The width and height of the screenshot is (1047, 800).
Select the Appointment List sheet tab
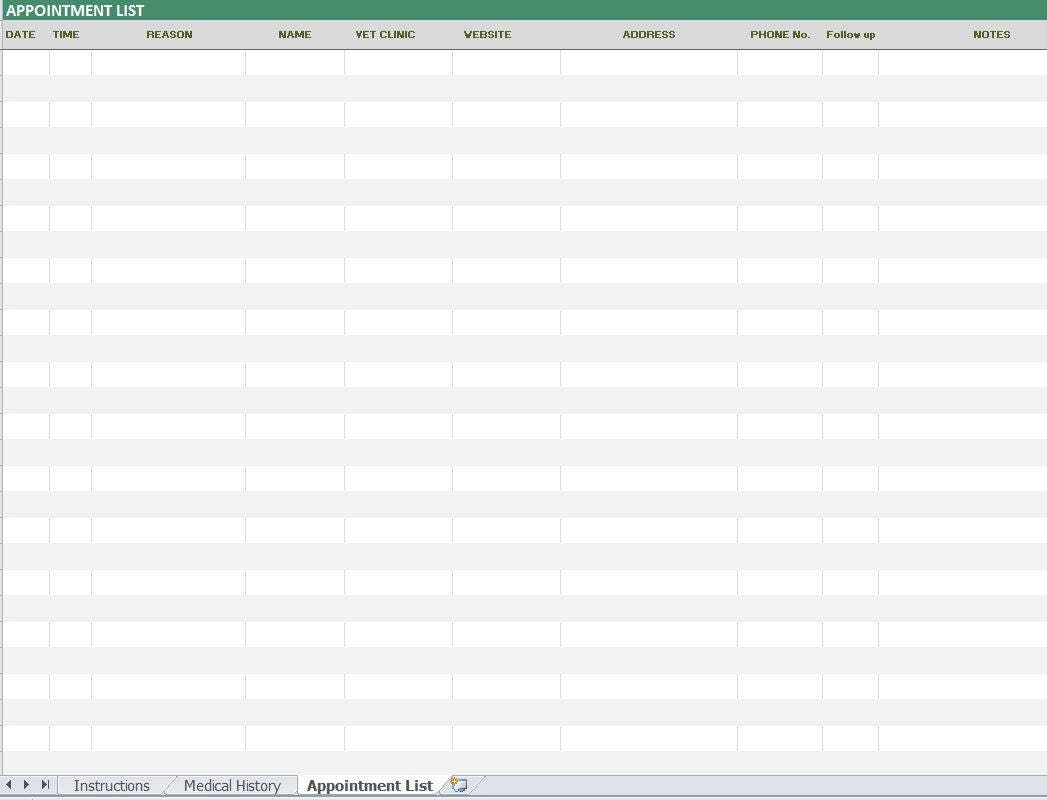click(369, 785)
